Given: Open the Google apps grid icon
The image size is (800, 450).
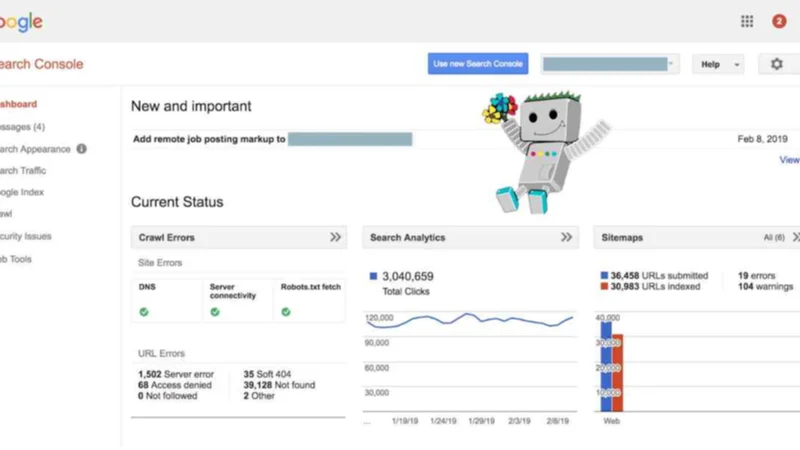Looking at the screenshot, I should click(x=747, y=21).
